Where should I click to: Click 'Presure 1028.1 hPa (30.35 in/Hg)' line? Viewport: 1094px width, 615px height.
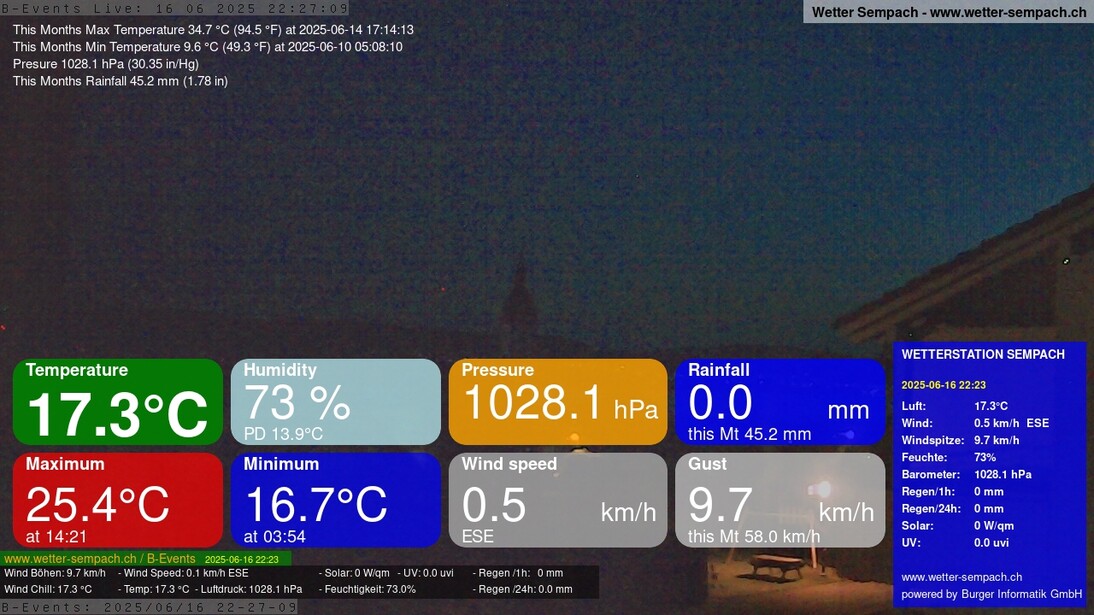click(105, 64)
